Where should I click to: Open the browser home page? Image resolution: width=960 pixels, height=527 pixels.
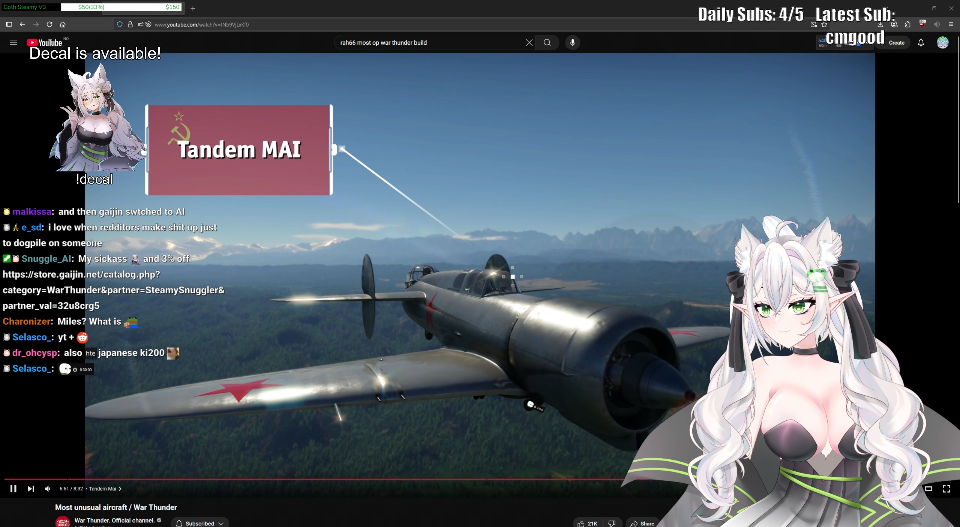click(x=62, y=24)
